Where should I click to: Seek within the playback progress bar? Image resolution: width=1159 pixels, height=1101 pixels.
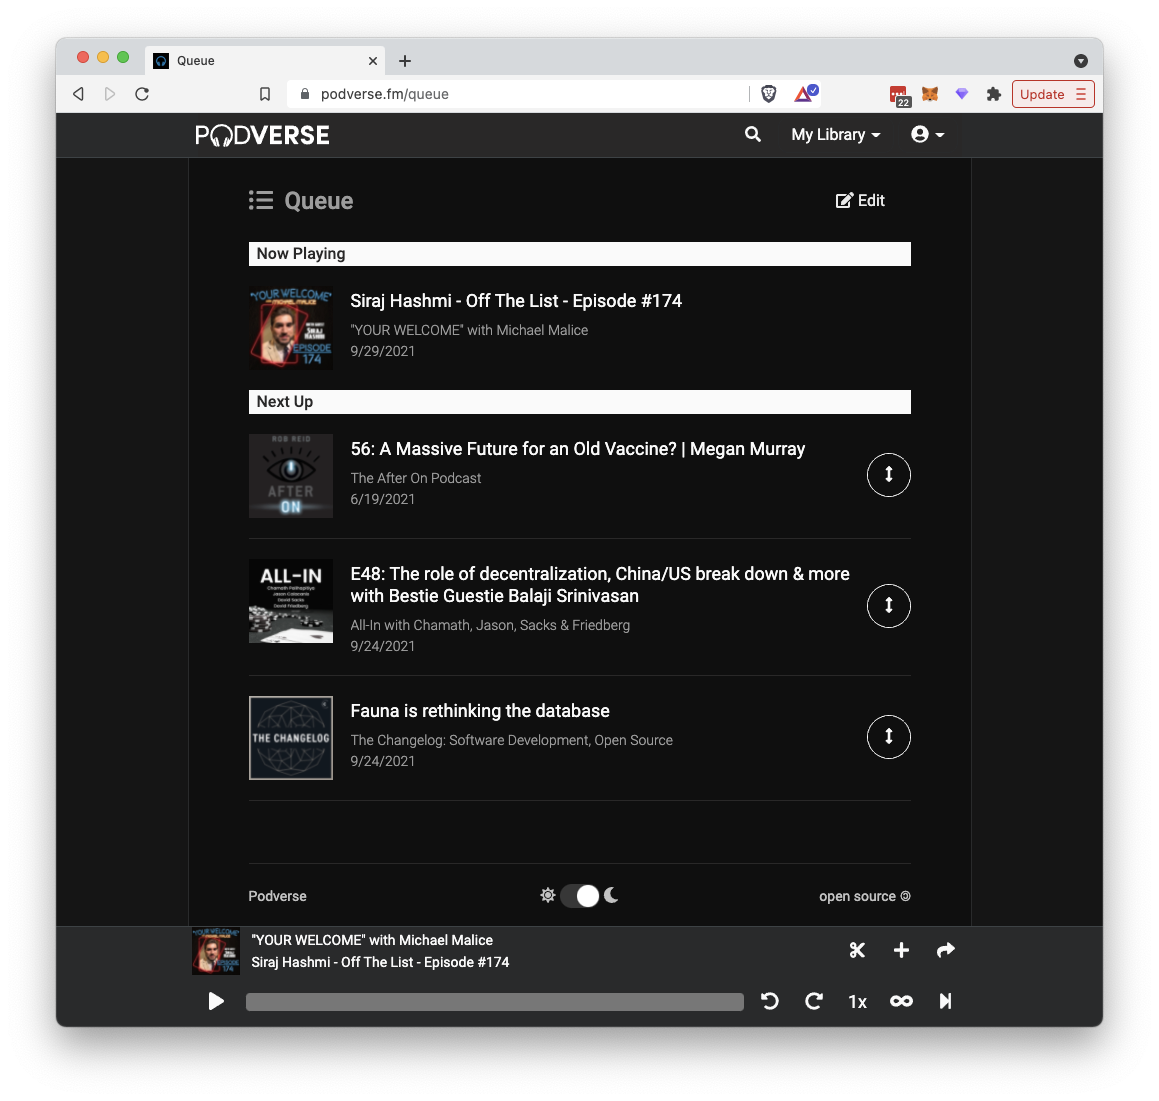click(x=494, y=1001)
